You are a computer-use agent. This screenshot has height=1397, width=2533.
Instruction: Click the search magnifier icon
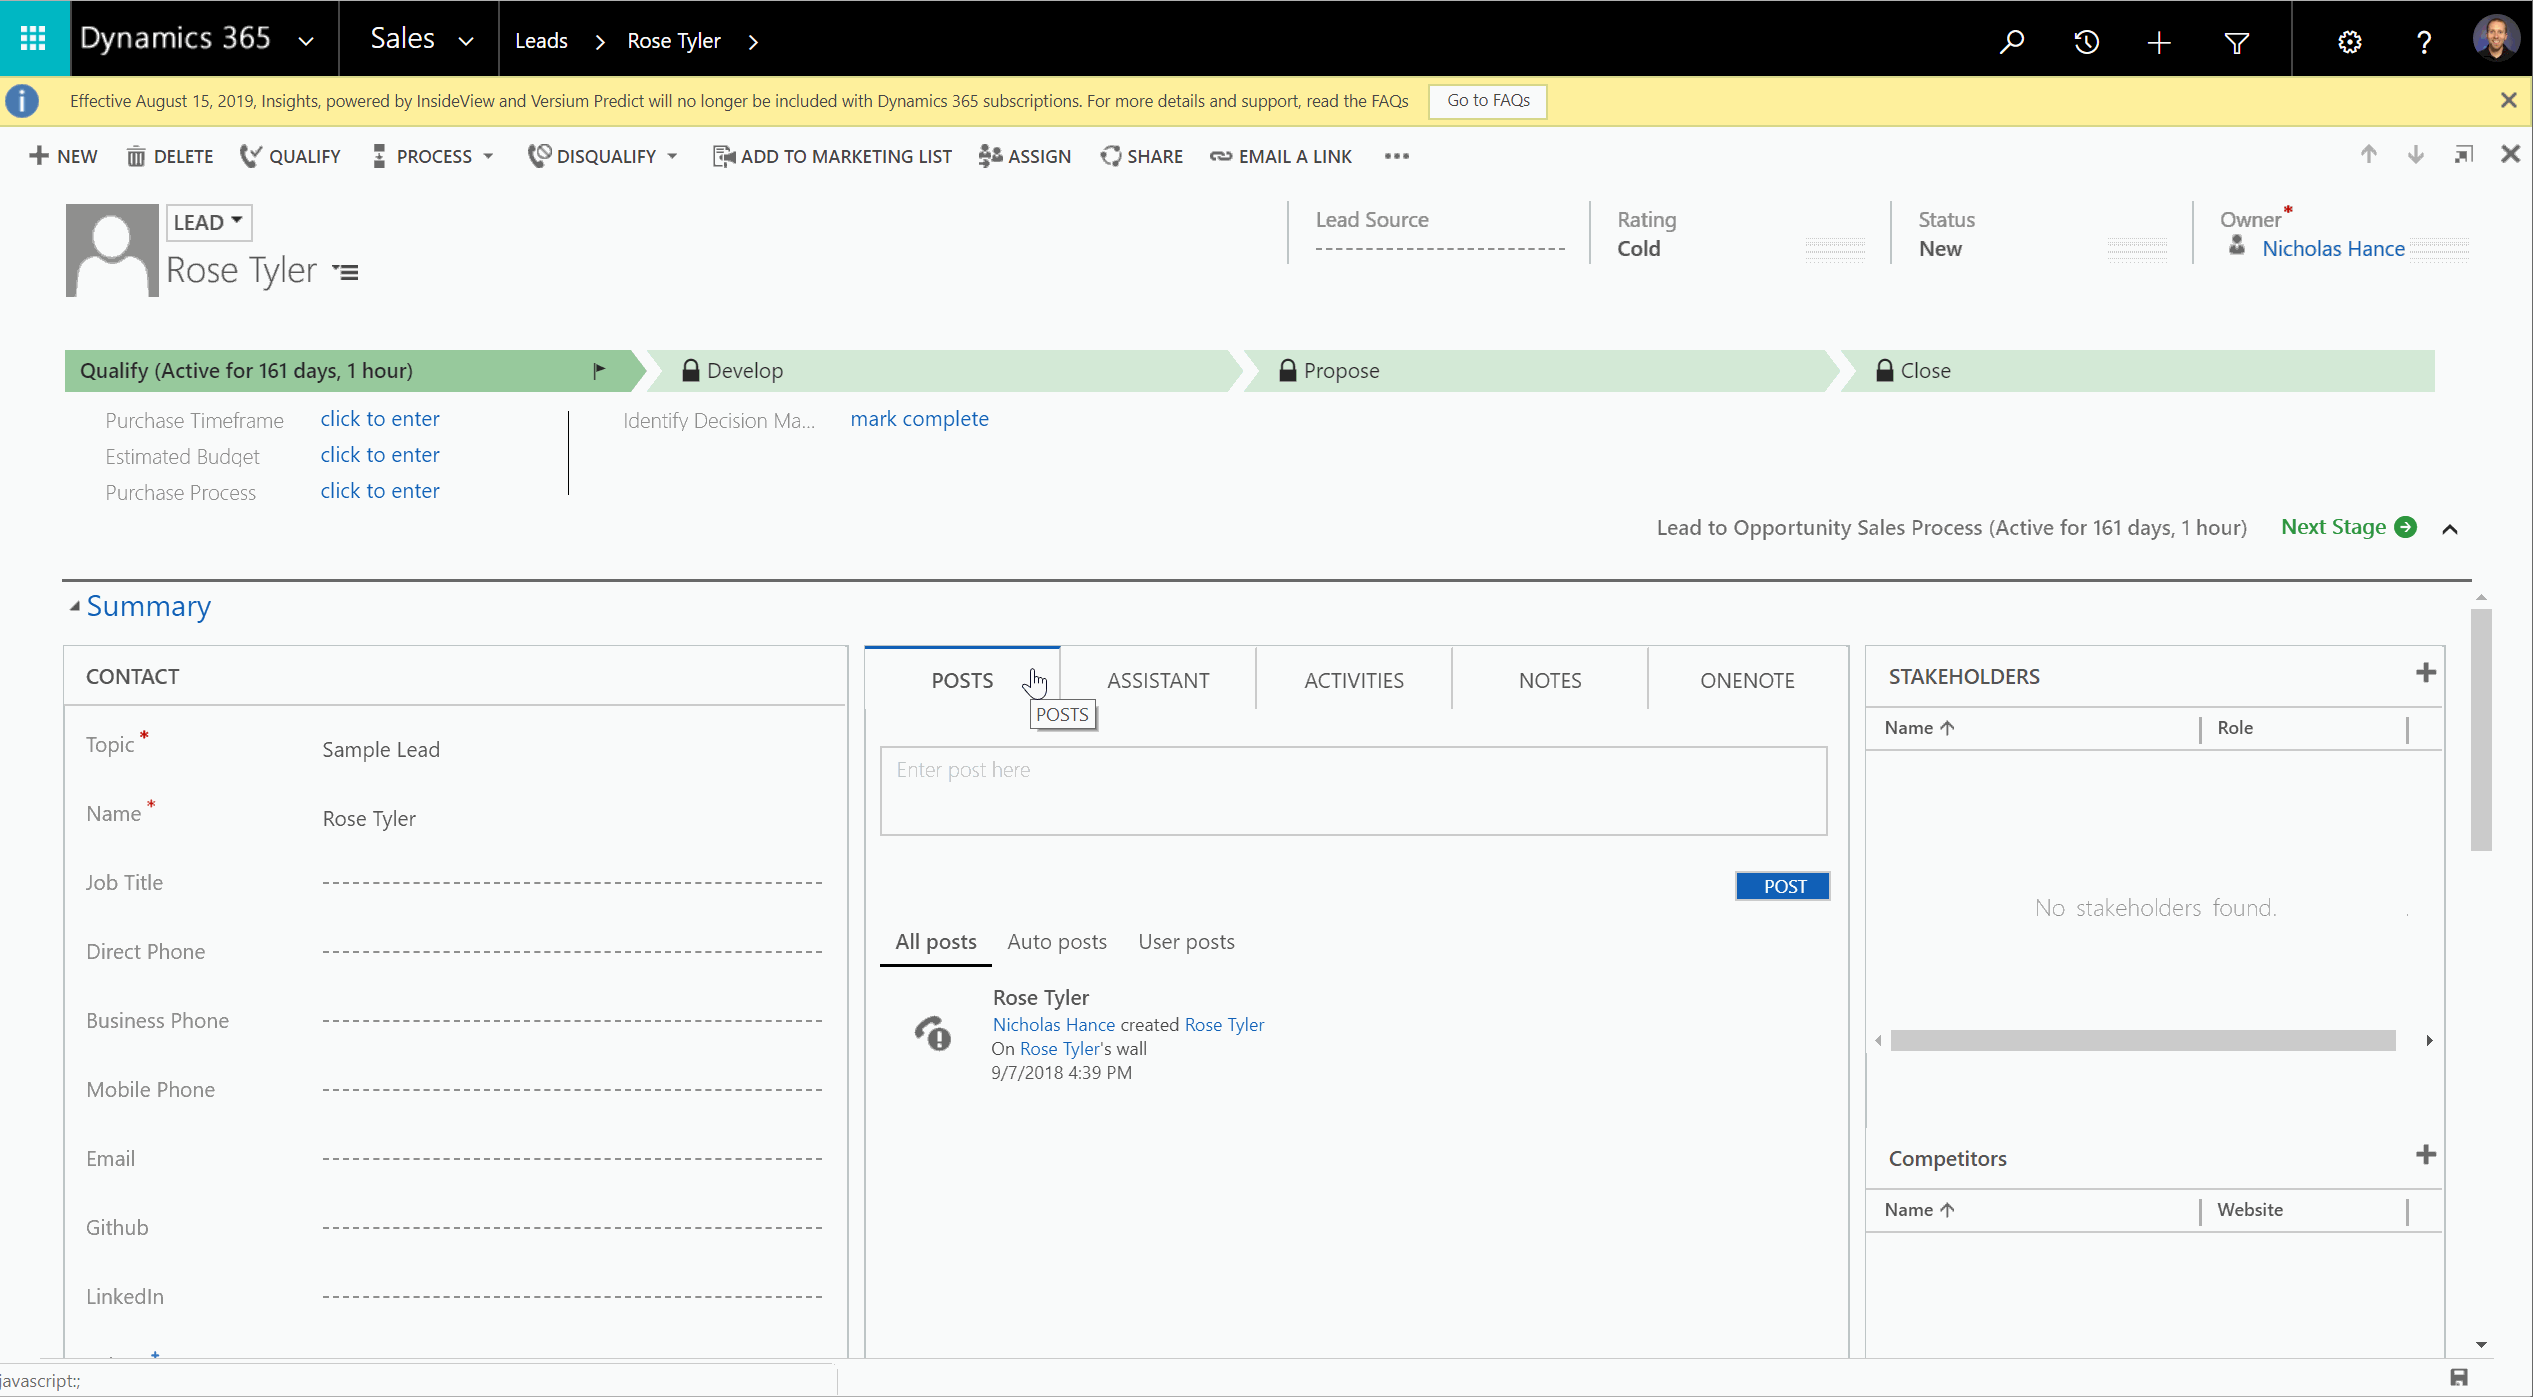coord(2011,41)
